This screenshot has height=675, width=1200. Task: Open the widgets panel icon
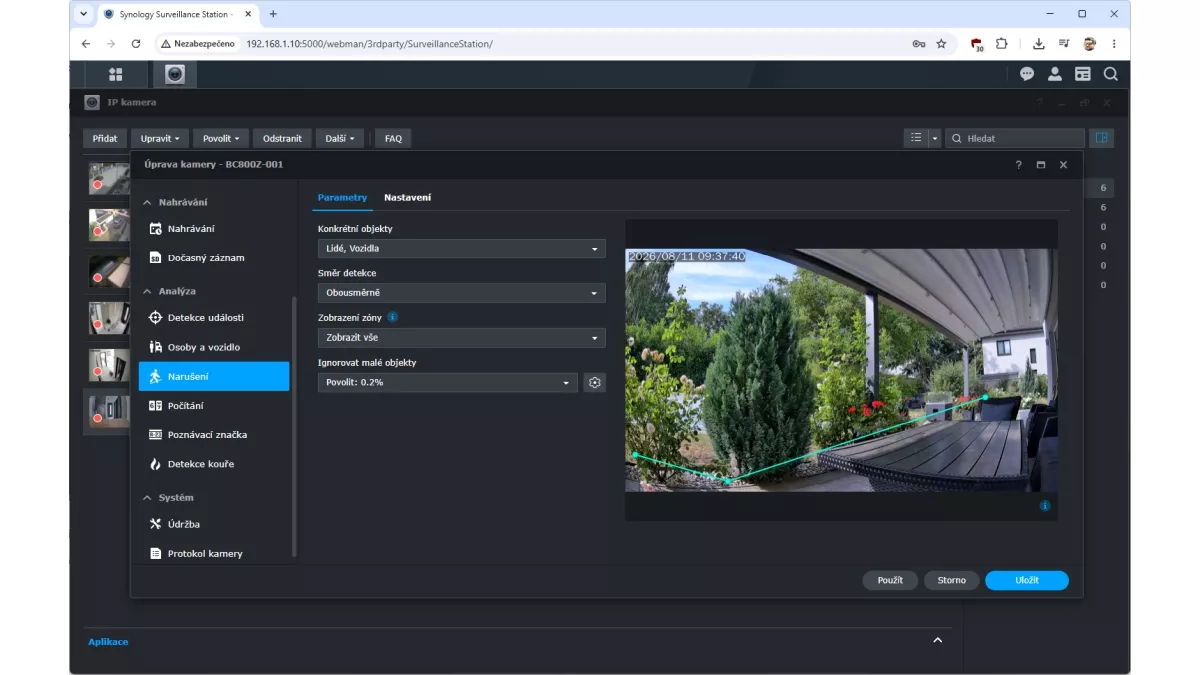[1083, 74]
